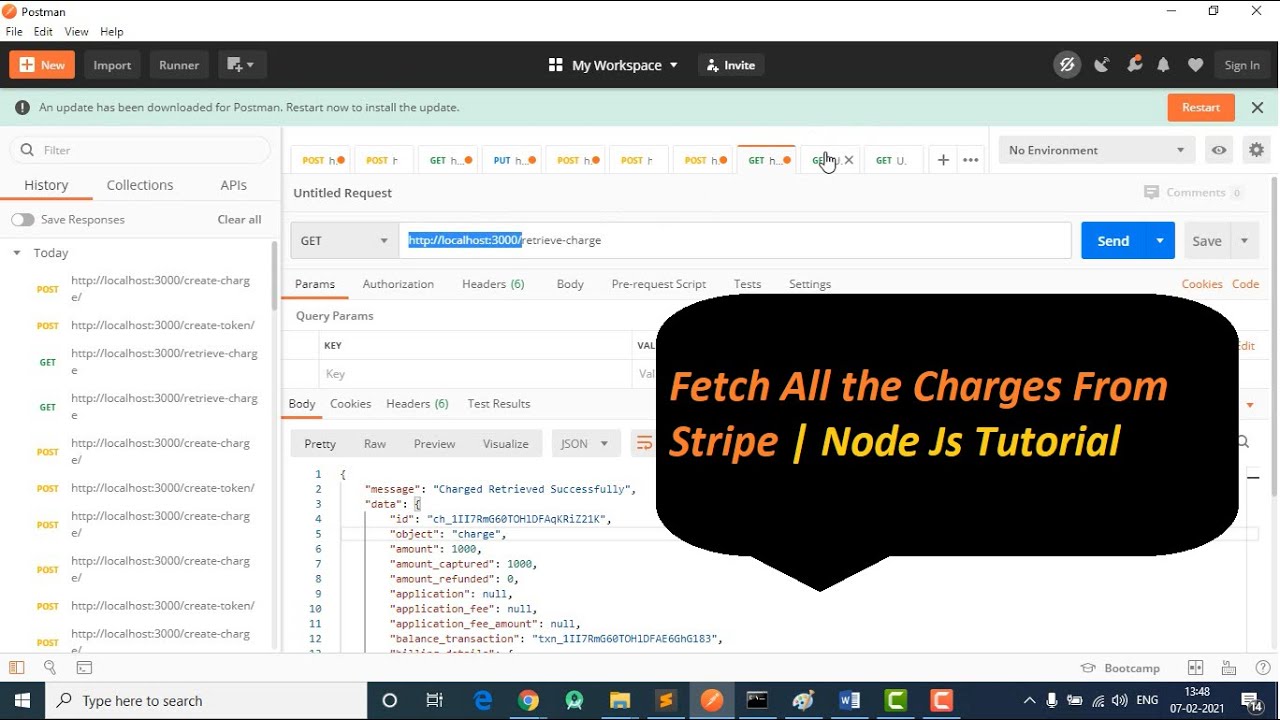Image resolution: width=1280 pixels, height=720 pixels.
Task: Switch response view to Visualize
Action: (506, 444)
